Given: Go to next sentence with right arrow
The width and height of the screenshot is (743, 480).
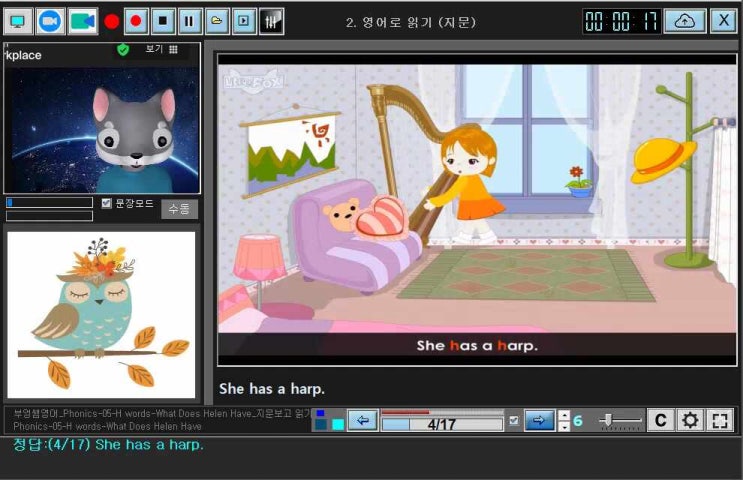Looking at the screenshot, I should point(540,420).
